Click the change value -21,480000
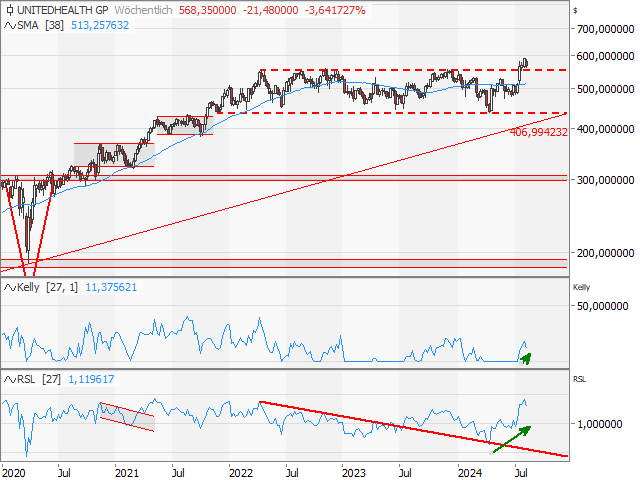This screenshot has width=640, height=480. (x=271, y=10)
